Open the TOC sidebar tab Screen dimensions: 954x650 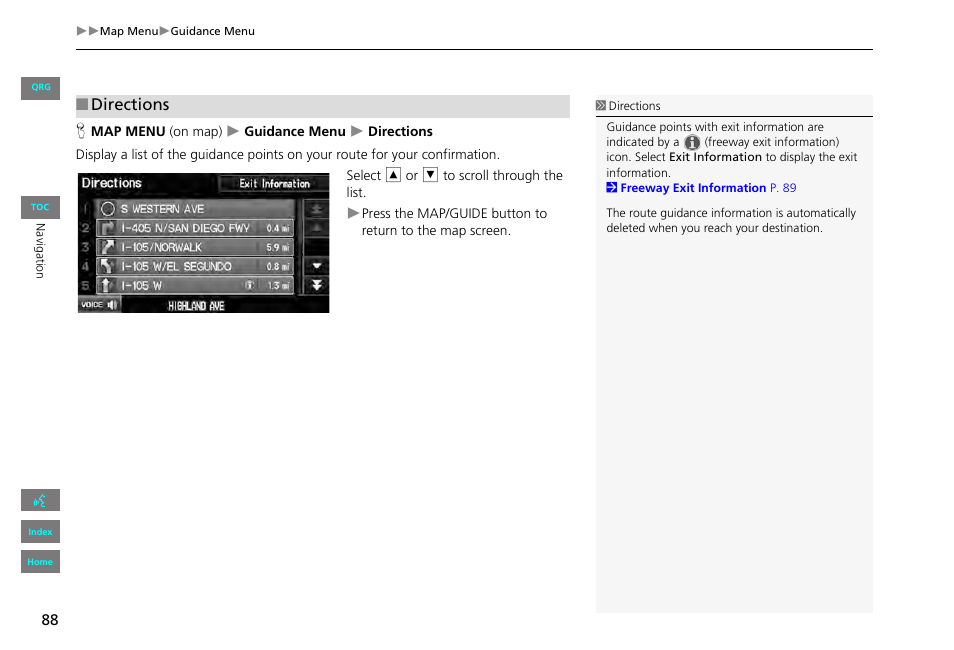tap(40, 208)
